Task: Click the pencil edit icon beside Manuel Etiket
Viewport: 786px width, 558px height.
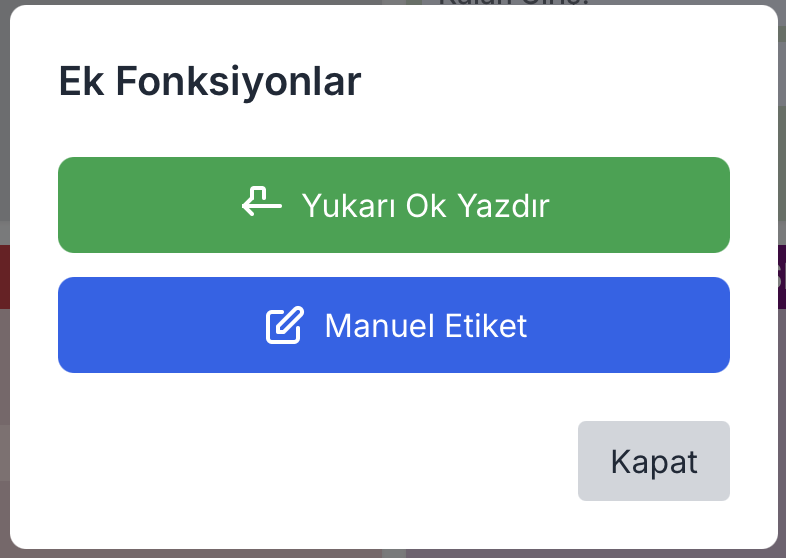Action: pyautogui.click(x=284, y=326)
